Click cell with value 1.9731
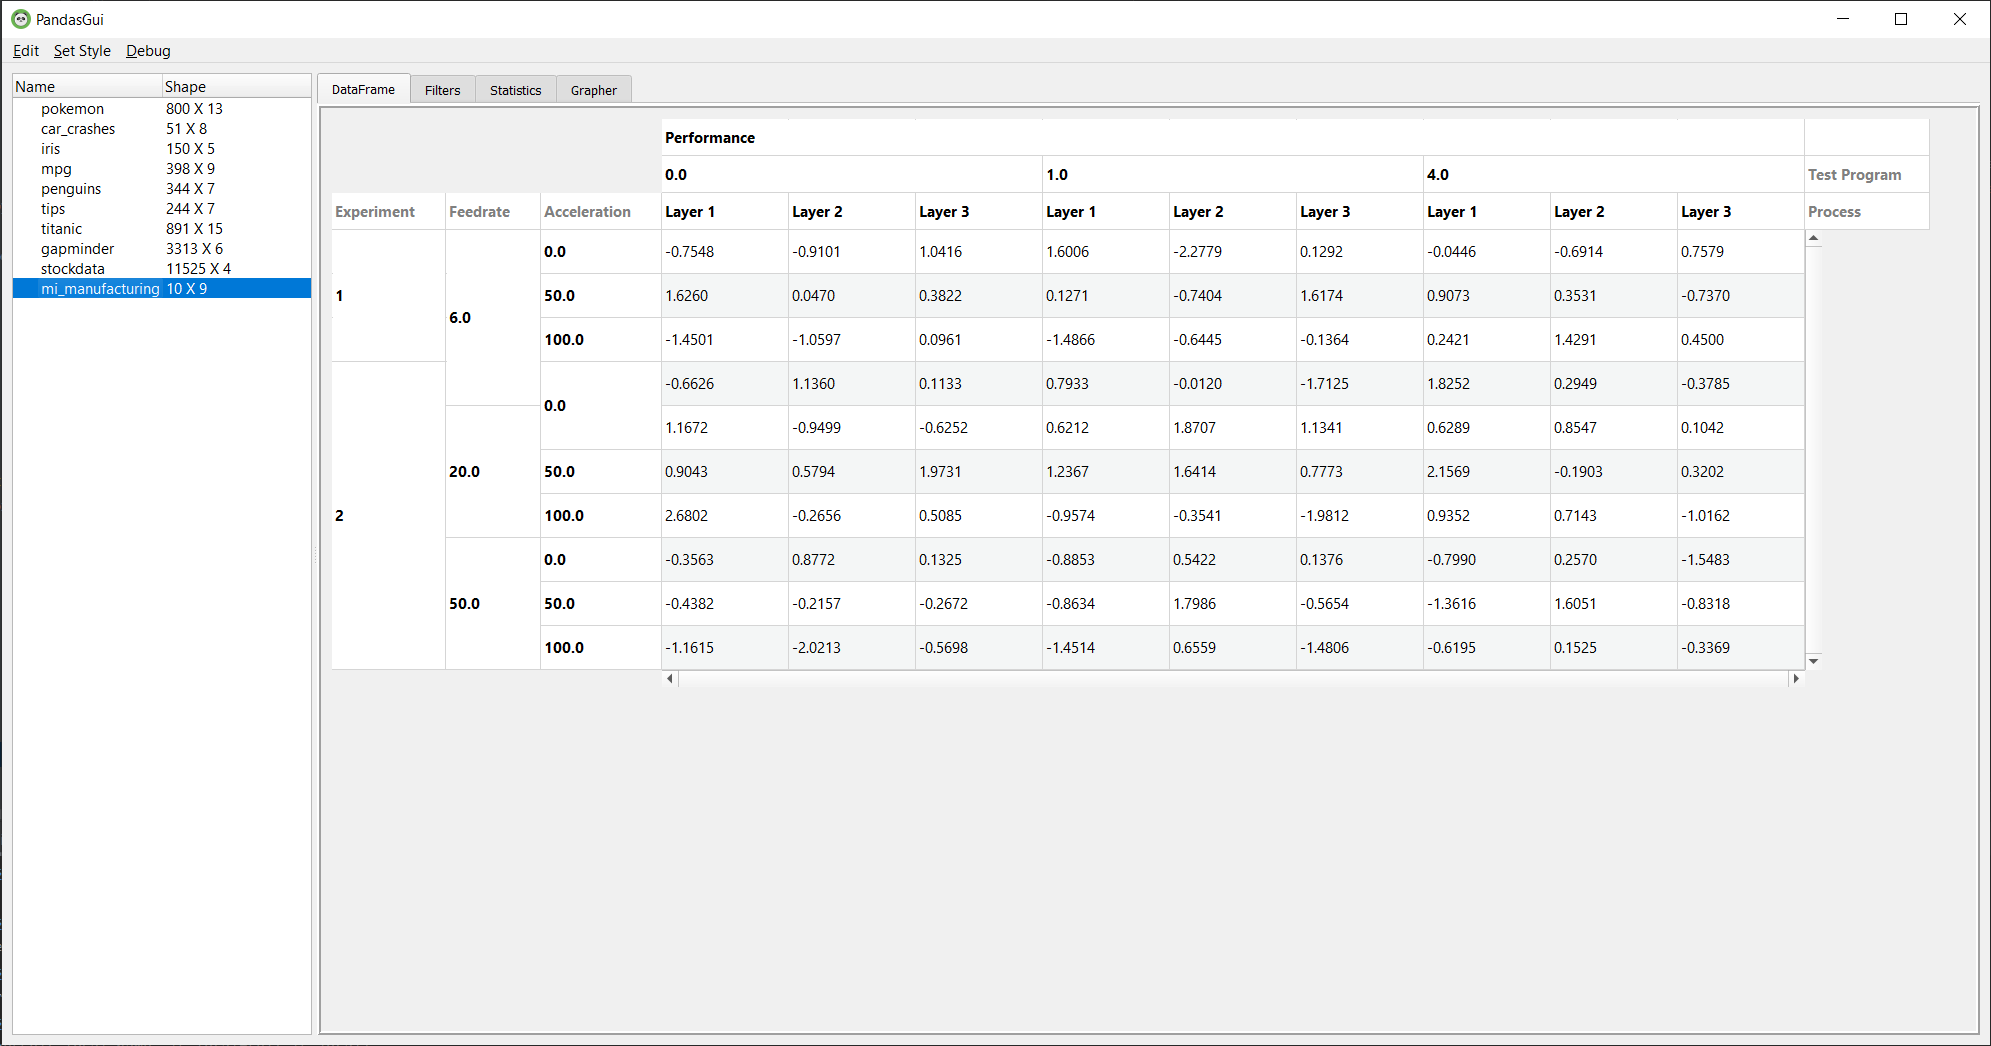Screen dimensions: 1991x1046 pos(978,472)
